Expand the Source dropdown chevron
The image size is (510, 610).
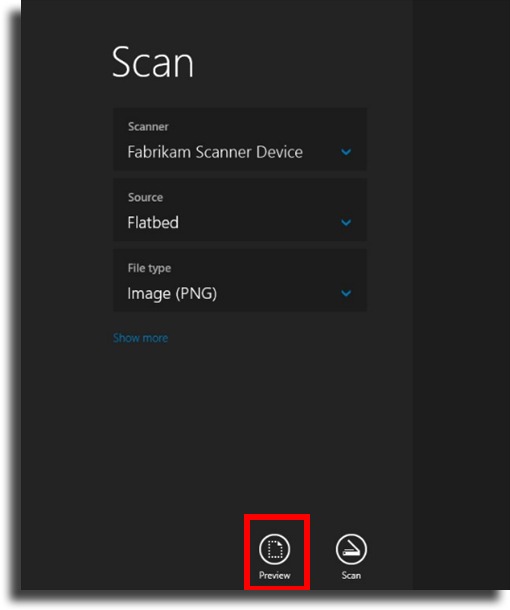coord(346,223)
